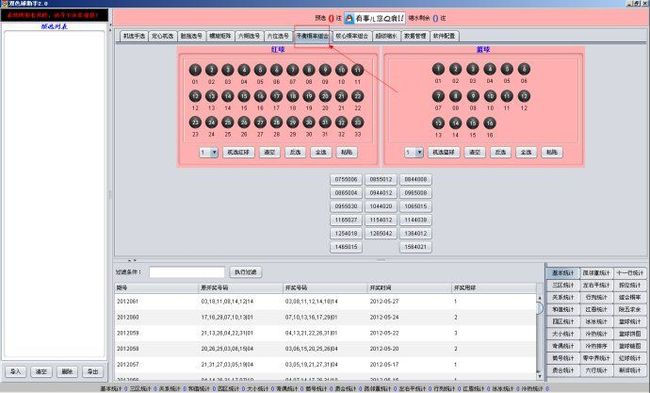Click the 机选红球 button

(x=238, y=153)
